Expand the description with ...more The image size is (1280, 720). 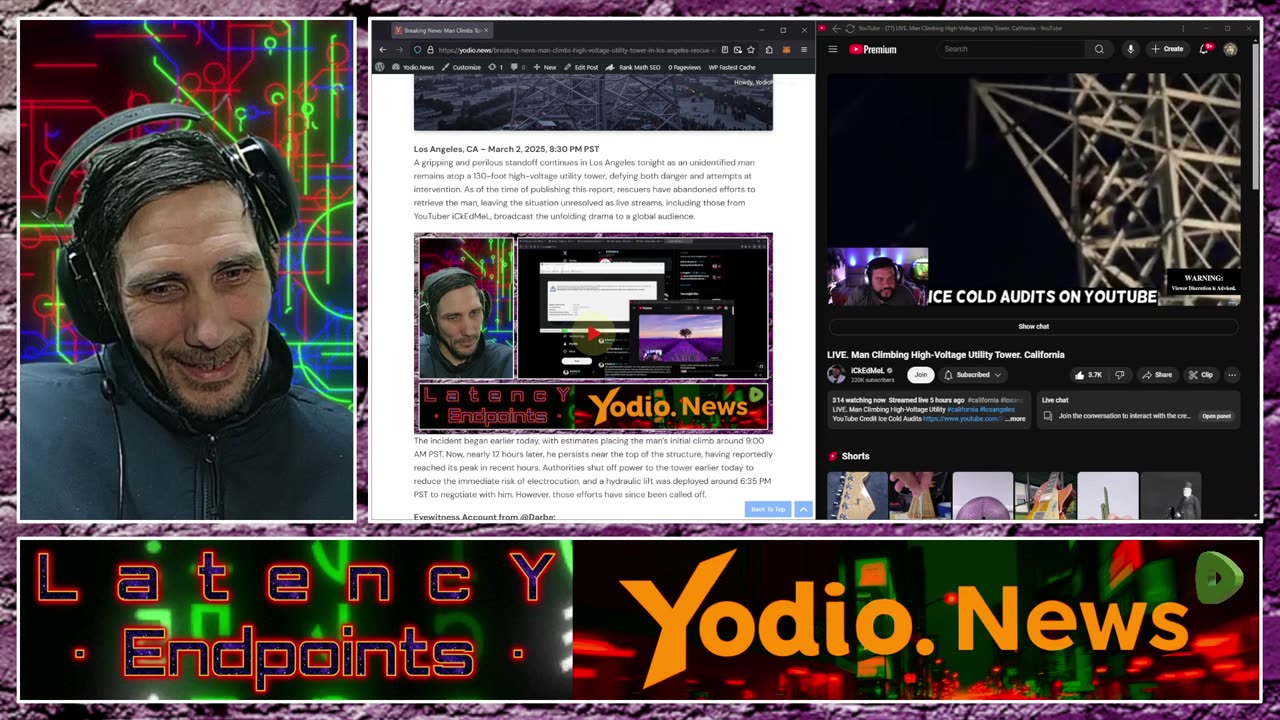pos(1015,419)
